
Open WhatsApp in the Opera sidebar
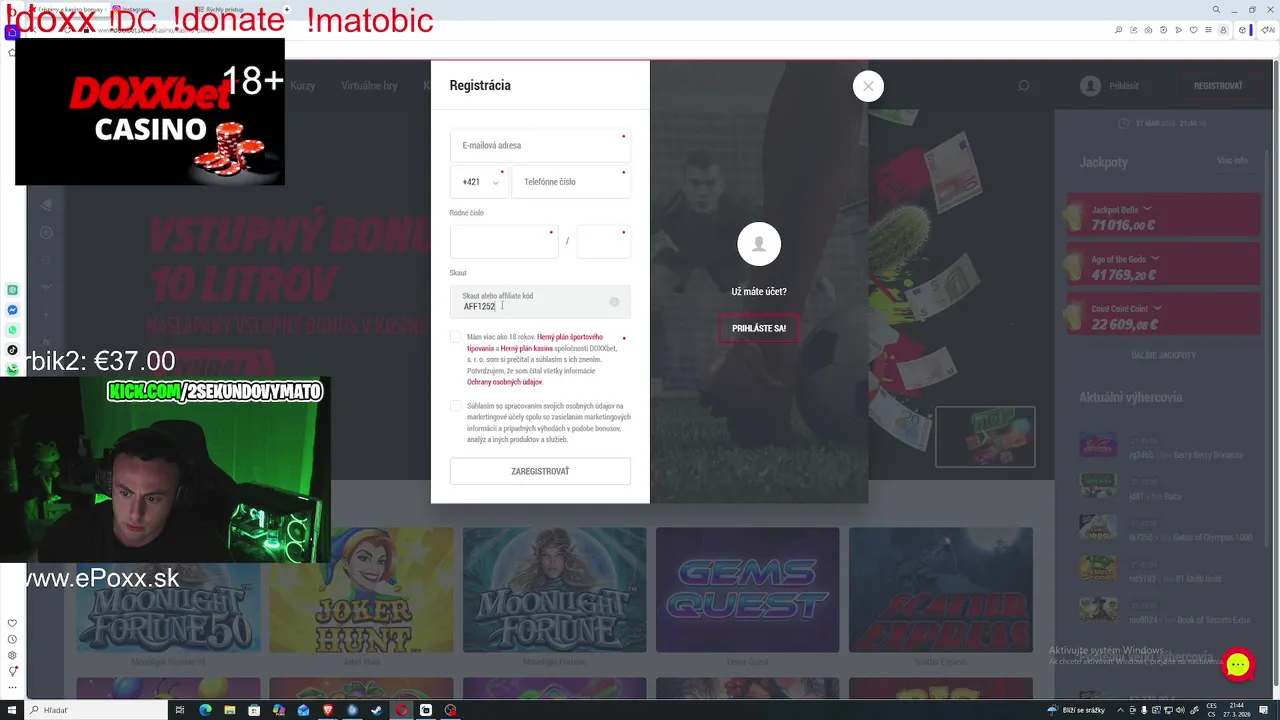[12, 330]
